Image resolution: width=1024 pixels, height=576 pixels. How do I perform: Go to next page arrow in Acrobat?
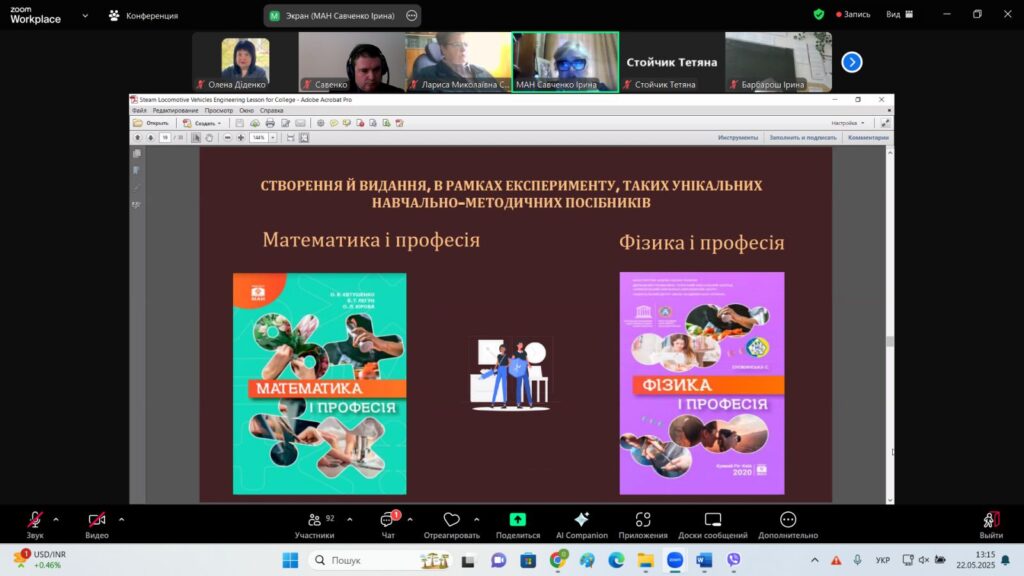pos(151,138)
